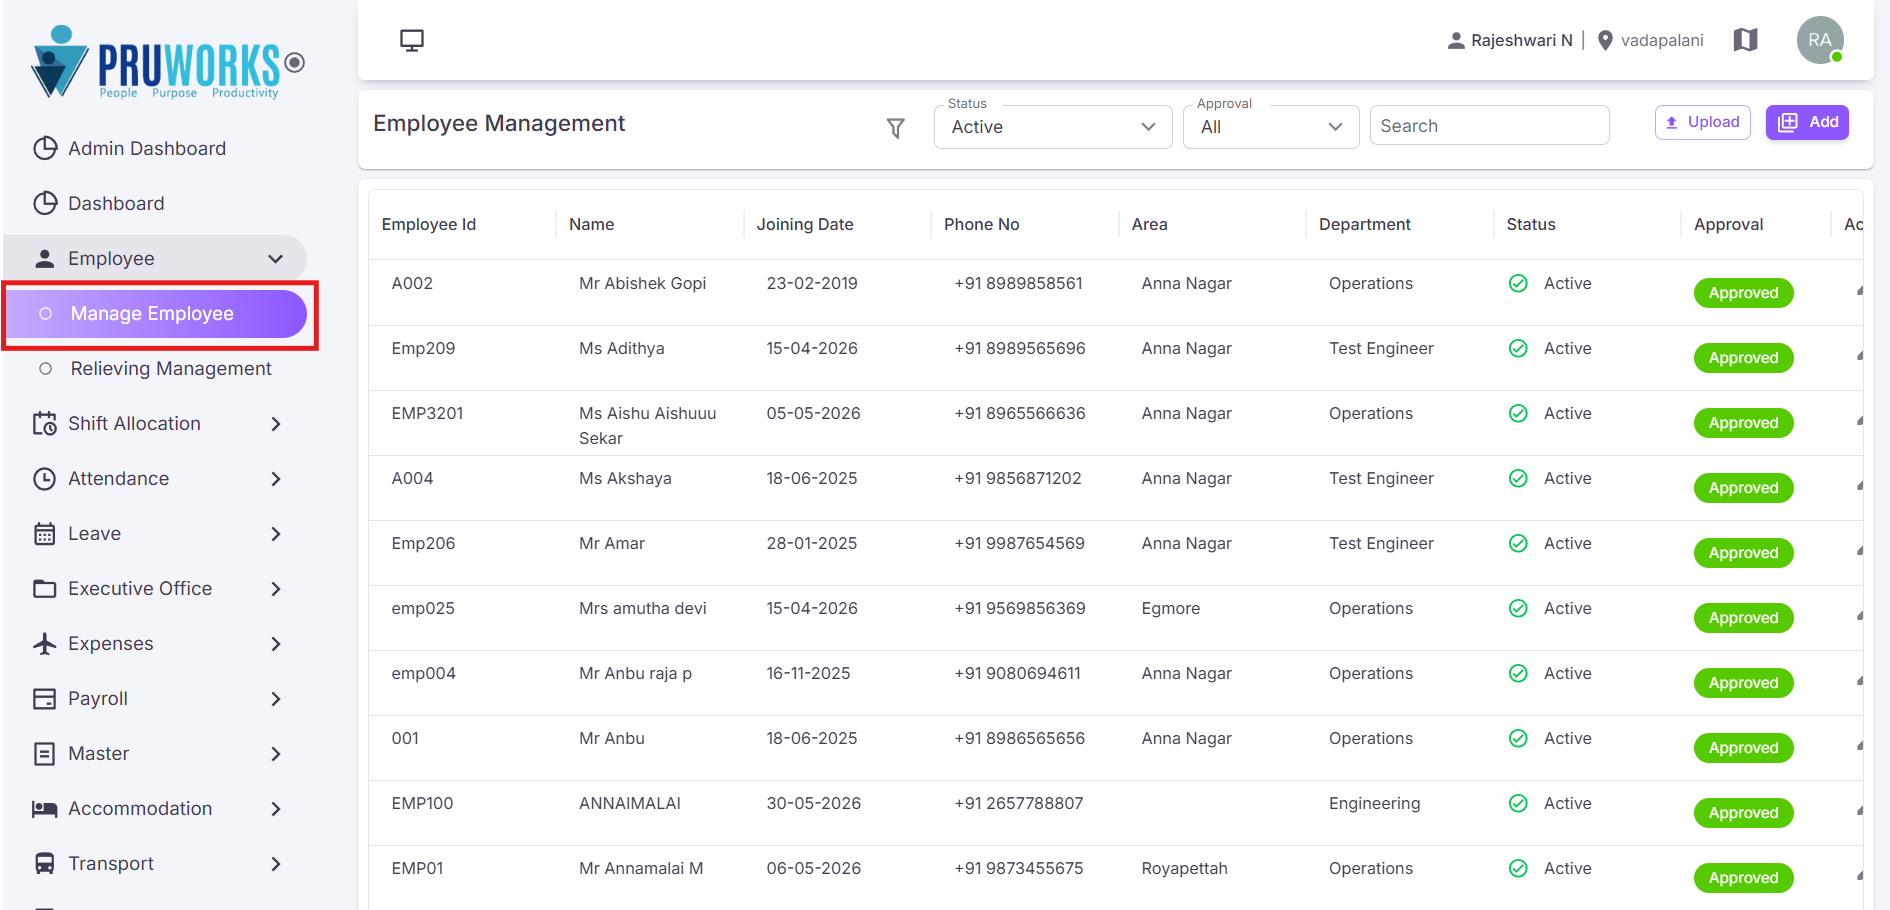Click the active check icon for Mr Abishek Gopi
1890x910 pixels.
pyautogui.click(x=1518, y=283)
